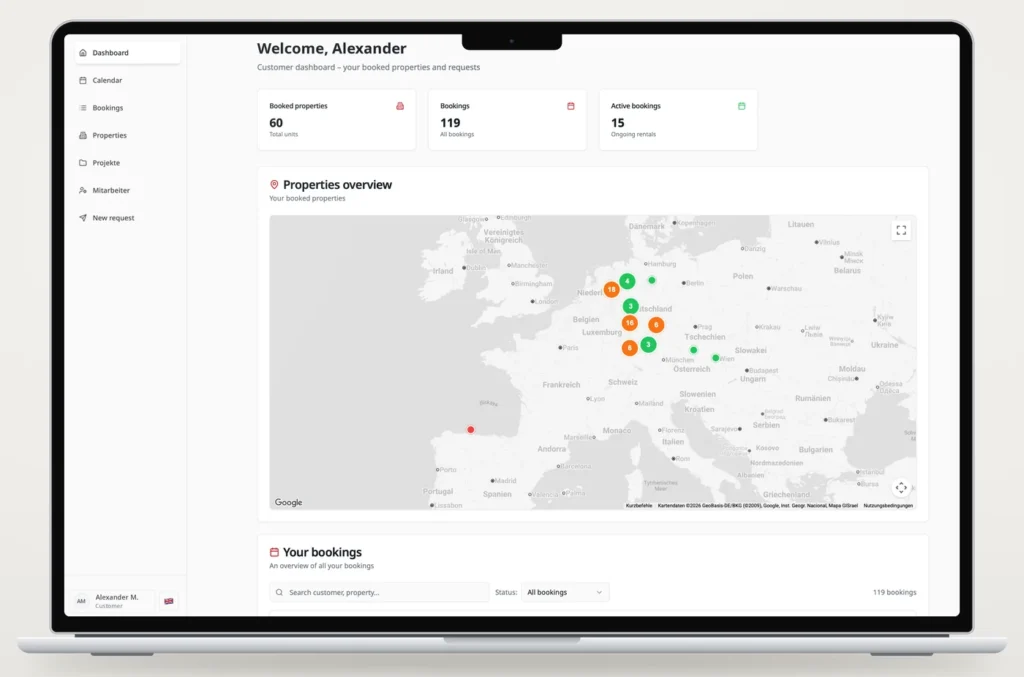The image size is (1024, 677).
Task: Click the New request paper-plane icon
Action: [83, 217]
